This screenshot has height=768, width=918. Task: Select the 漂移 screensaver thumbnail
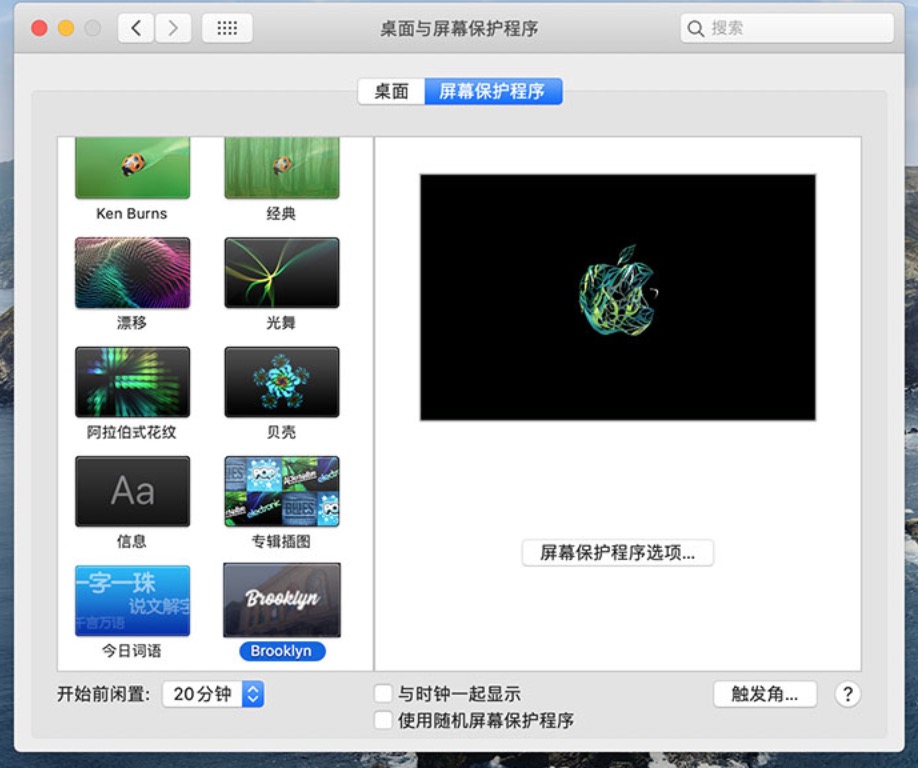[x=132, y=273]
